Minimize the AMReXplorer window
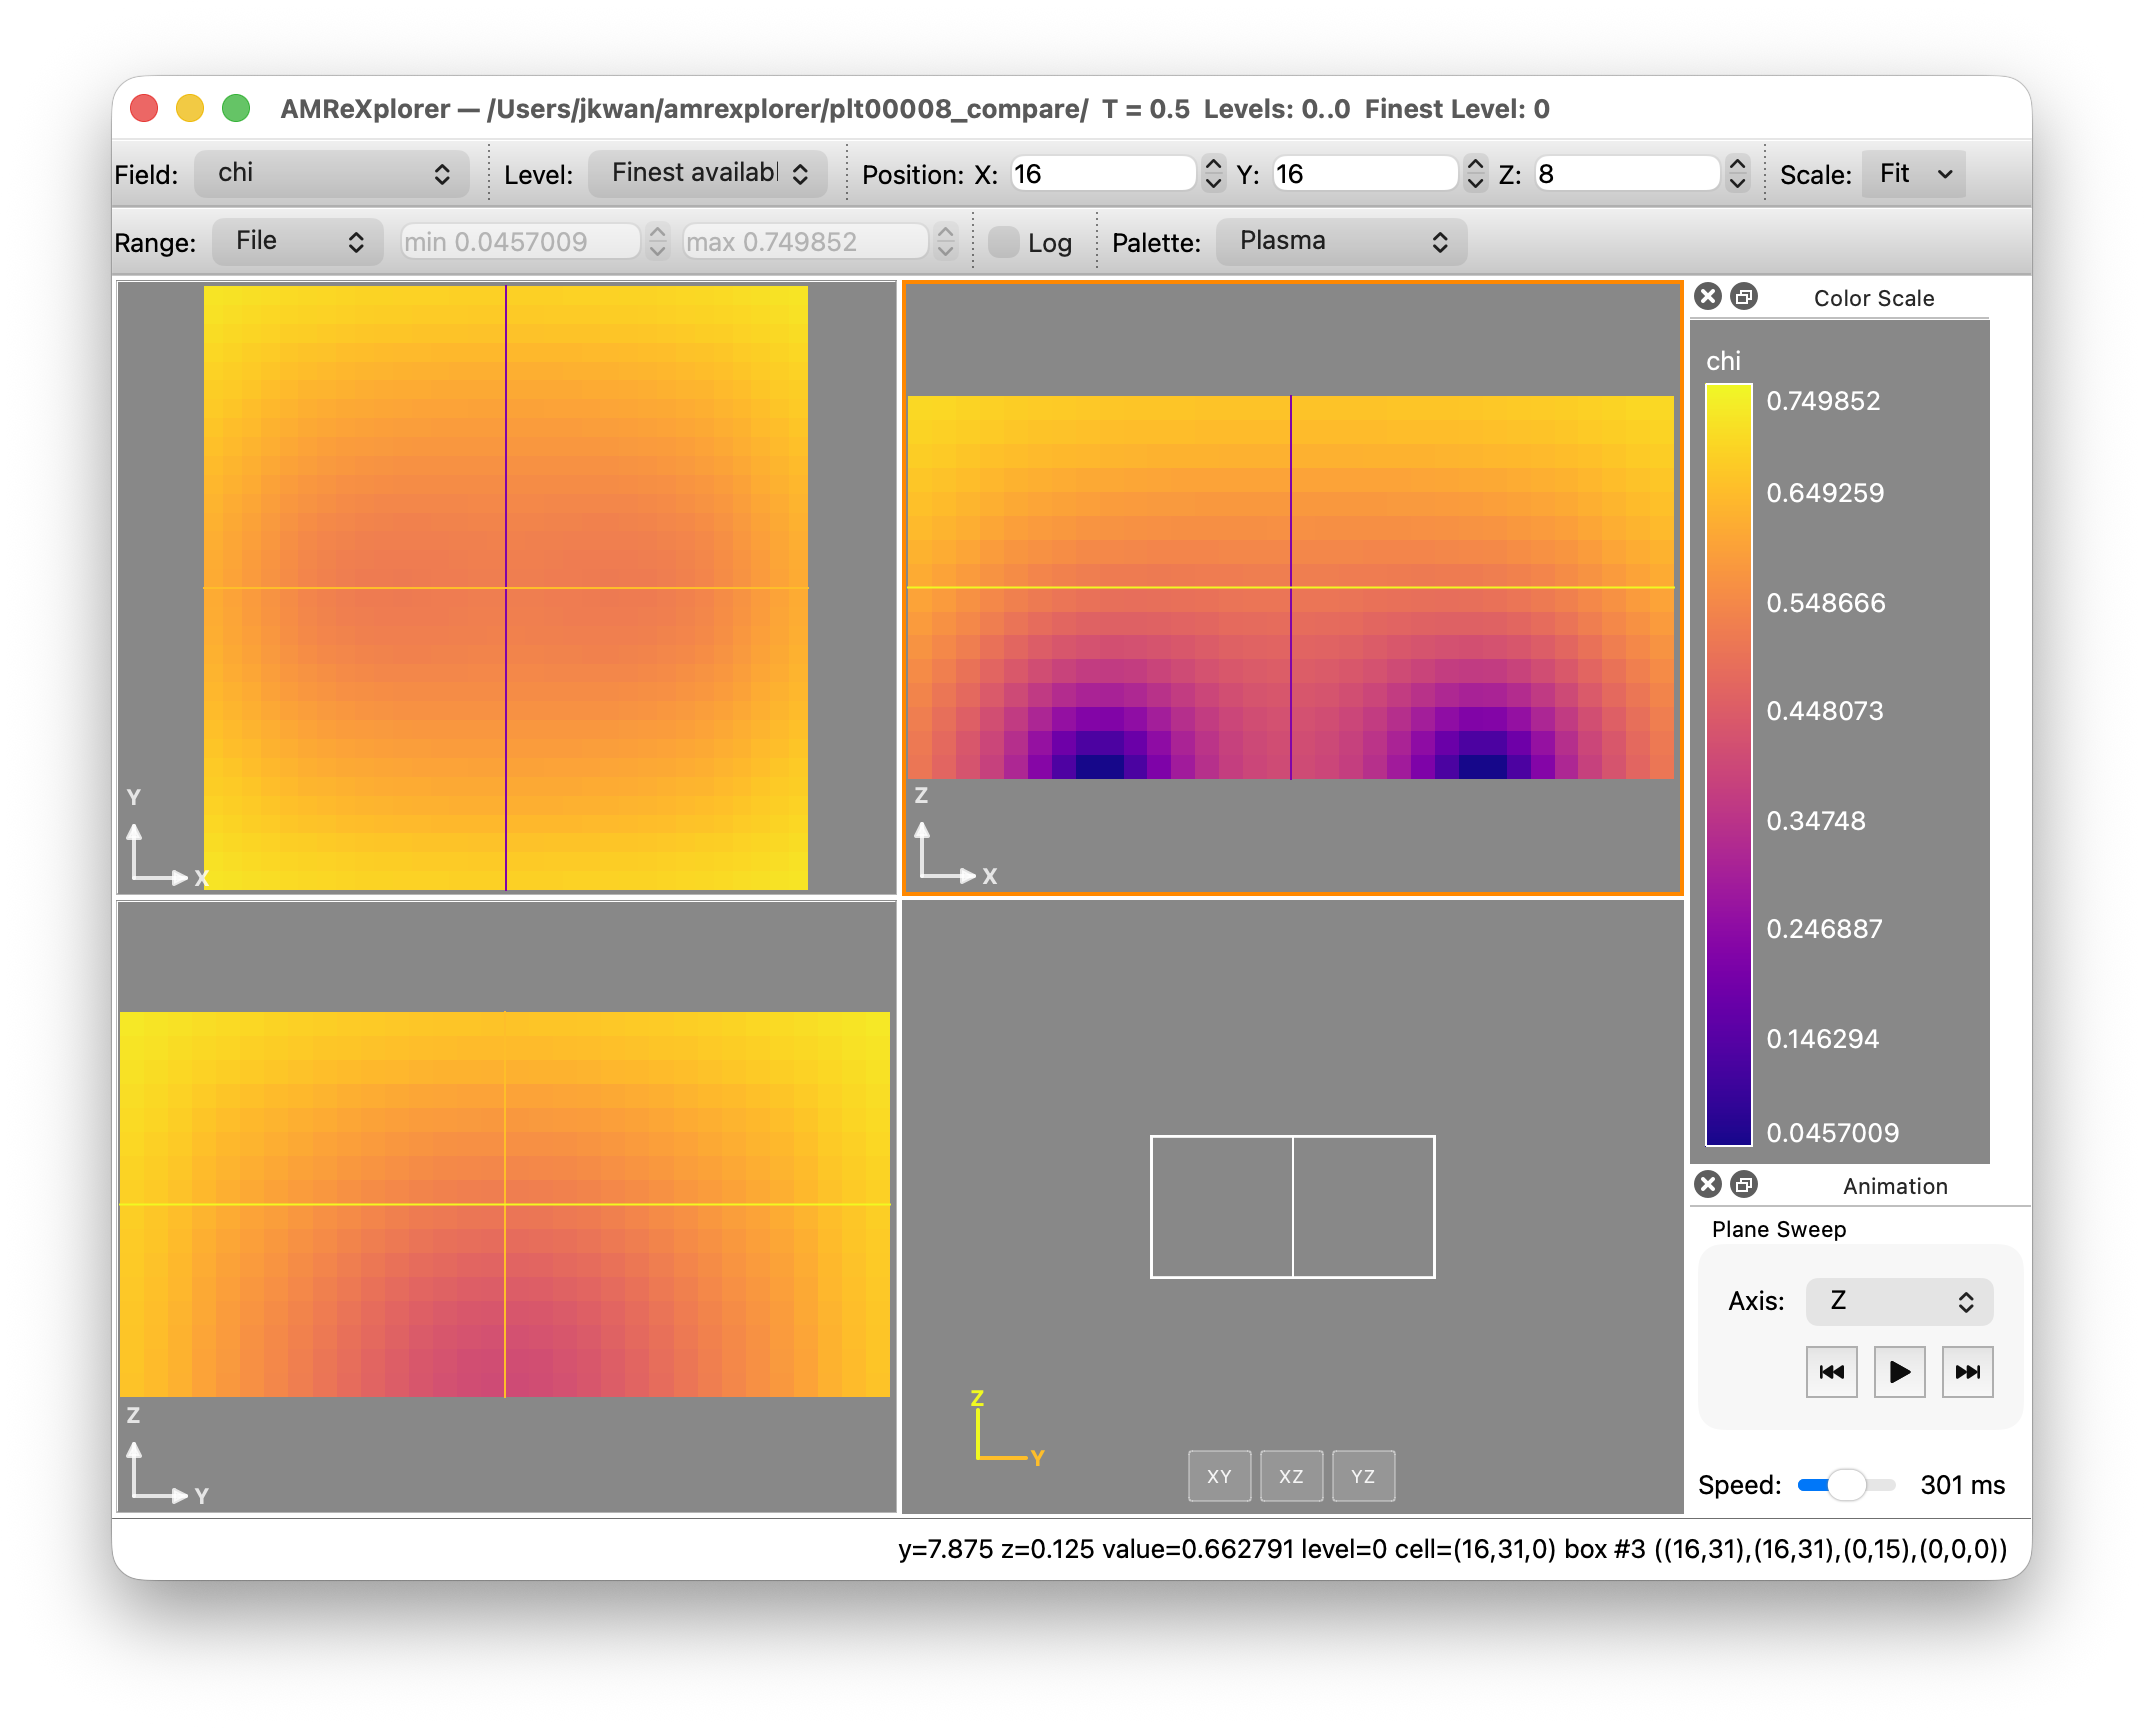This screenshot has width=2144, height=1728. (190, 108)
